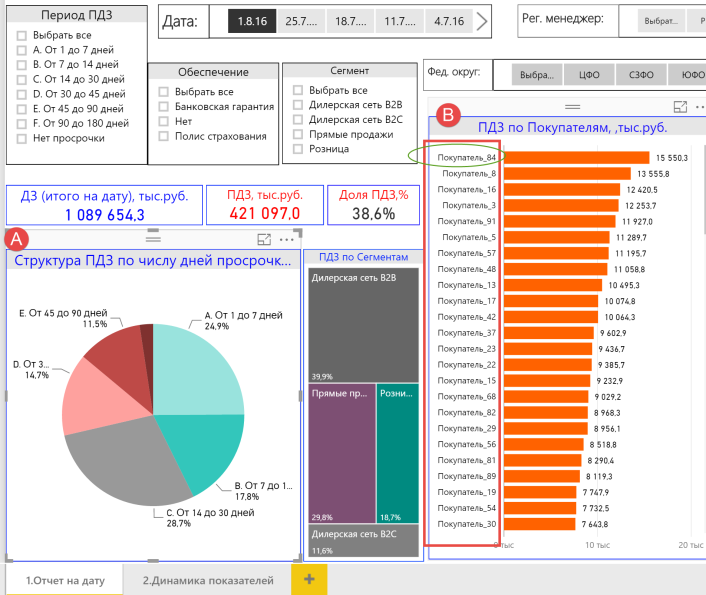Click 'Выбра...' in Фед. округ slicer
The width and height of the screenshot is (706, 595).
click(x=537, y=75)
